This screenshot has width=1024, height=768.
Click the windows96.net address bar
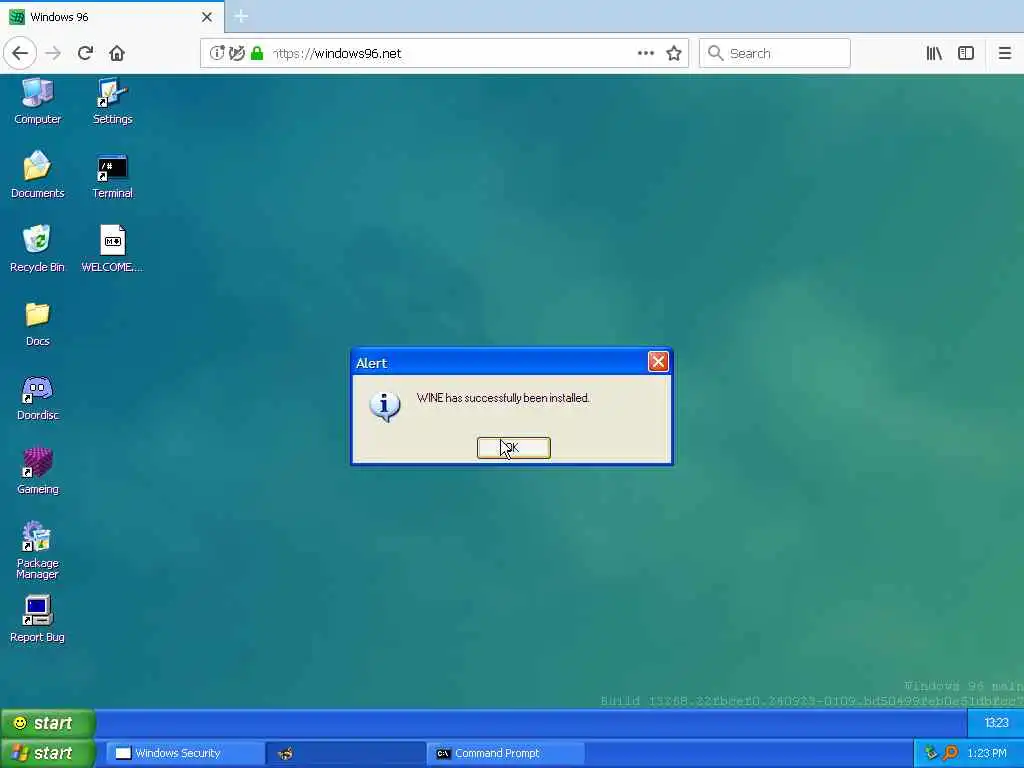[x=444, y=53]
